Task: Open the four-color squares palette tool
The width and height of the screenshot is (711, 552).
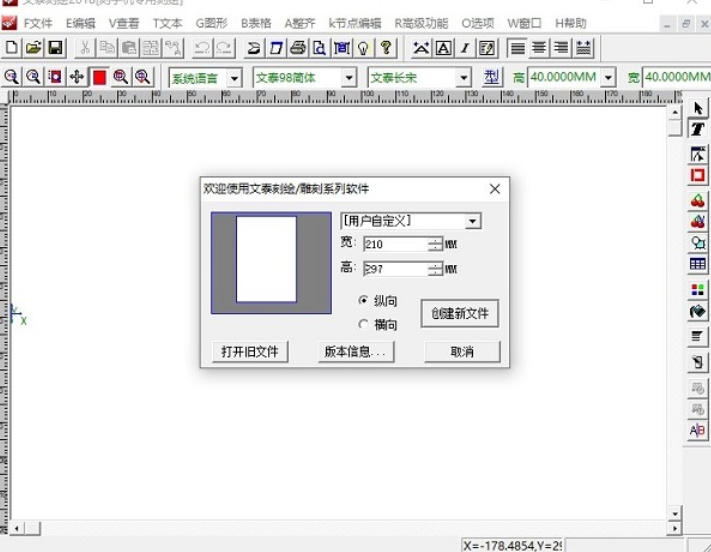Action: (x=698, y=289)
